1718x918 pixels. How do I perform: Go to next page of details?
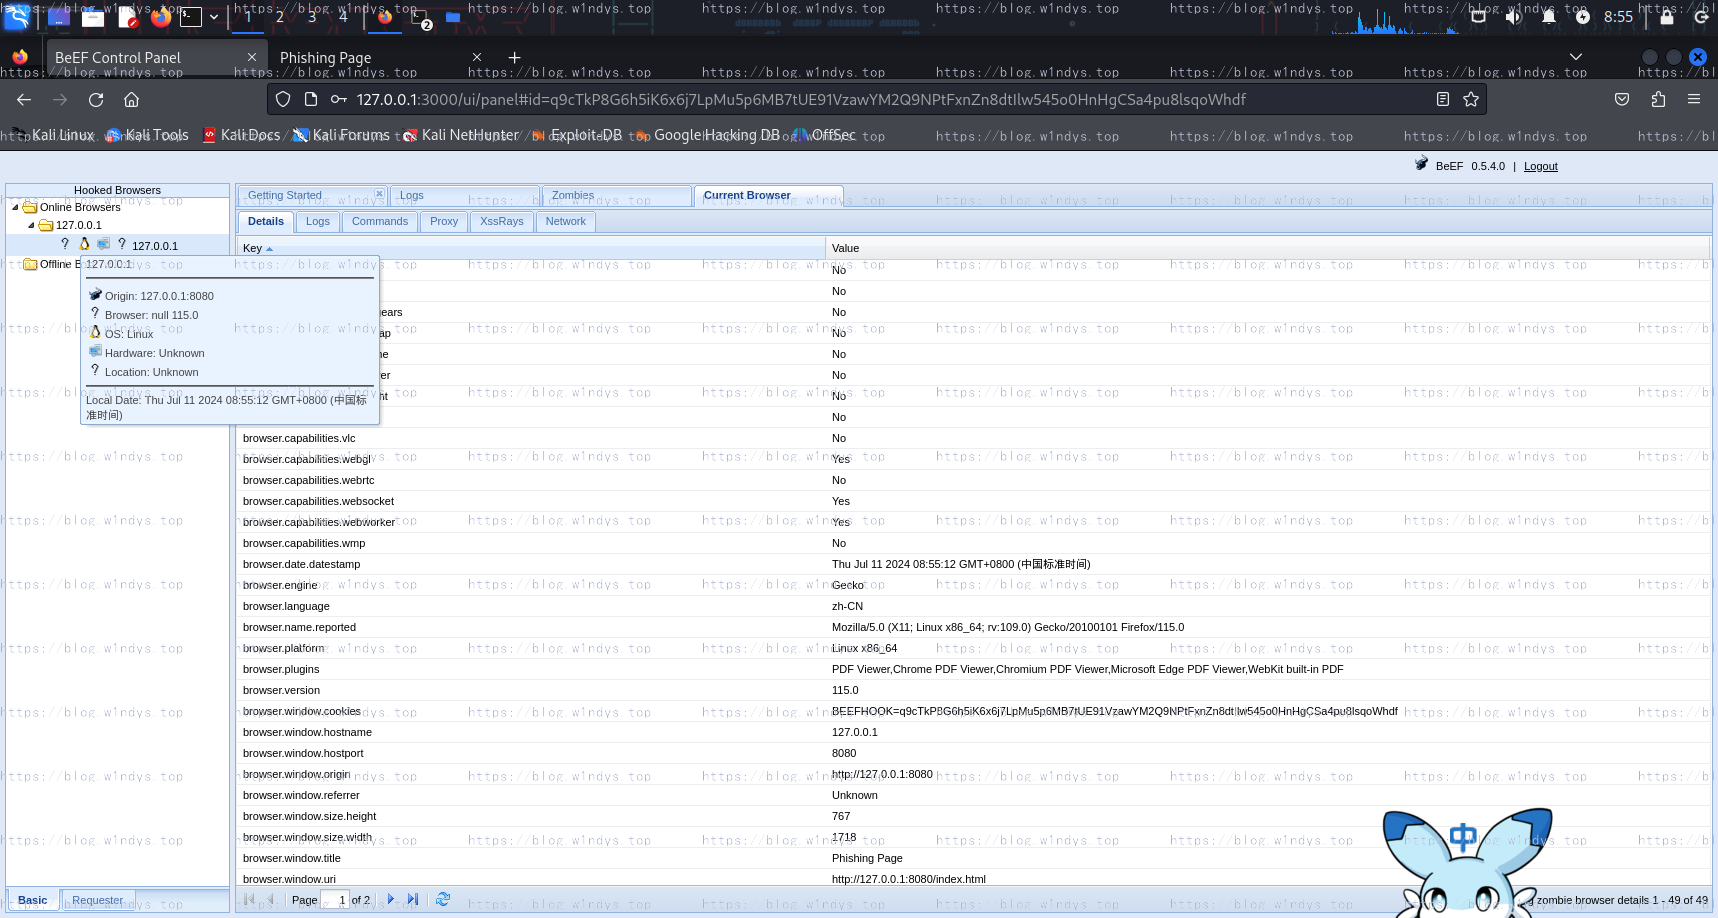pos(391,900)
